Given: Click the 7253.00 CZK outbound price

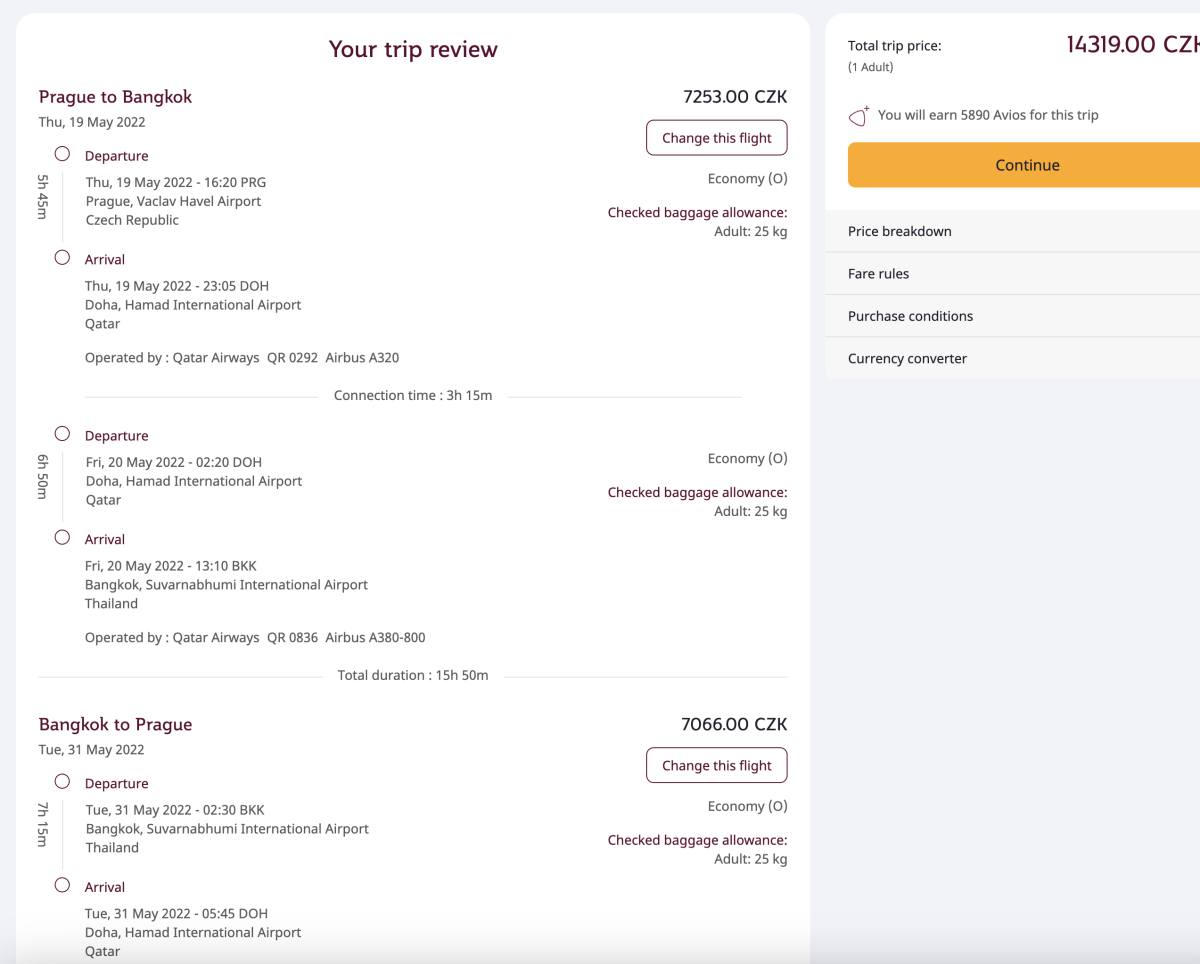Looking at the screenshot, I should (x=735, y=97).
